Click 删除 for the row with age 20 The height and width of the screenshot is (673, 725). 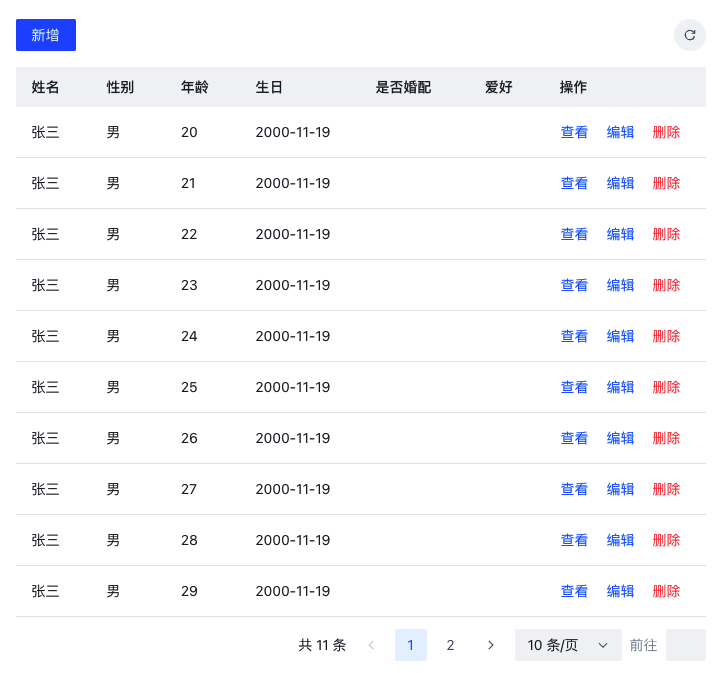click(666, 132)
